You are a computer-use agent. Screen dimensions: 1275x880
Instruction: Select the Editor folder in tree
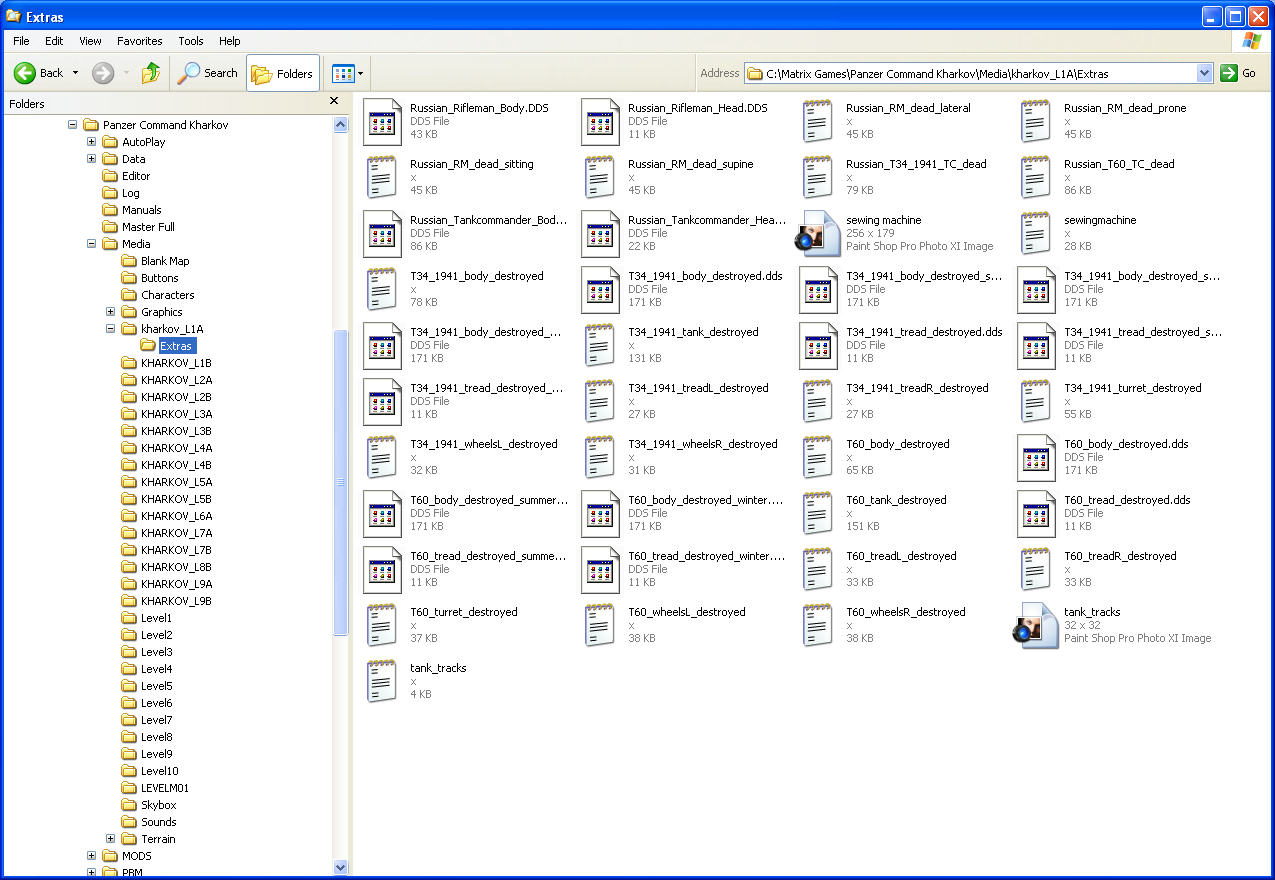[136, 176]
